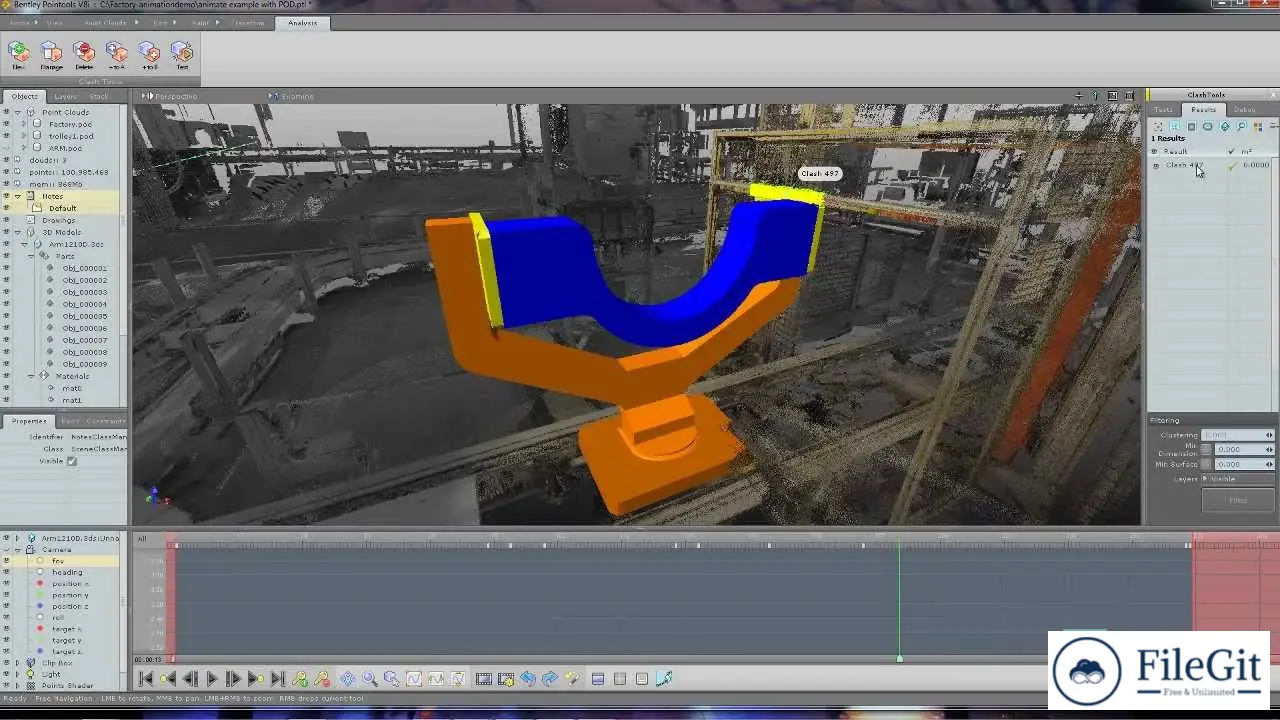Toggle eye next to Clash 497 result
The width and height of the screenshot is (1280, 720).
[1156, 165]
